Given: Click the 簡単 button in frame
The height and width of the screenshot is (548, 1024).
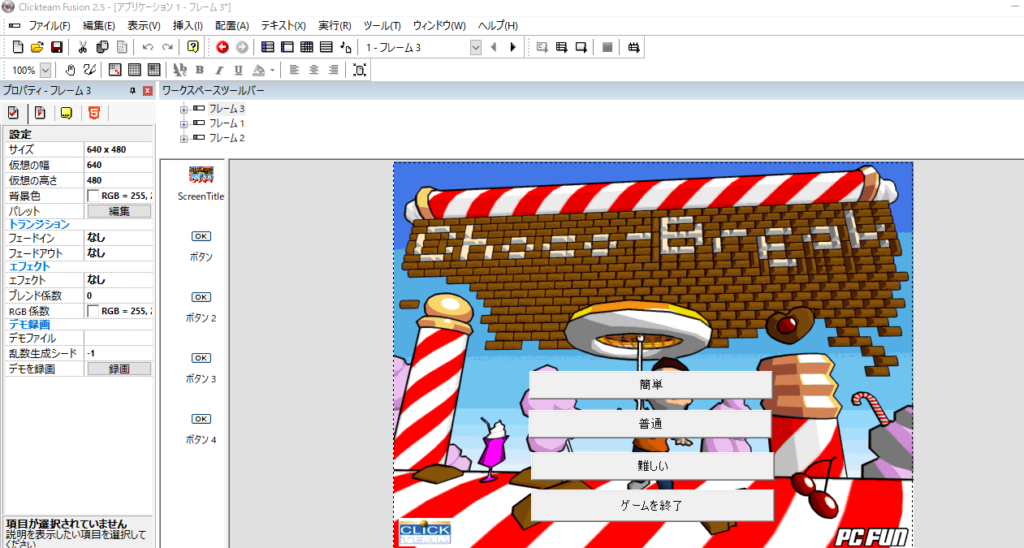Looking at the screenshot, I should pyautogui.click(x=650, y=385).
